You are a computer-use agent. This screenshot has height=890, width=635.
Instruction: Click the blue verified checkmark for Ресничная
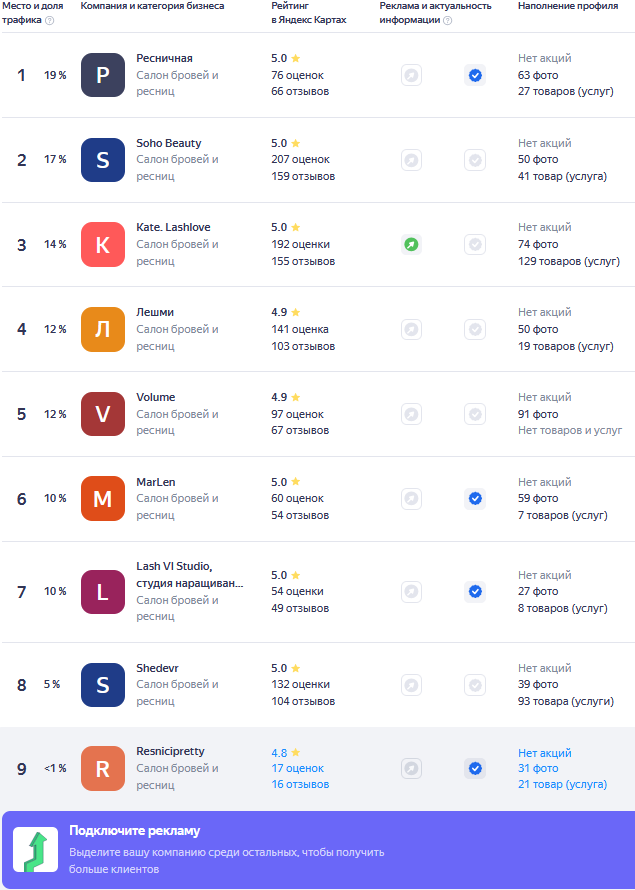475,75
